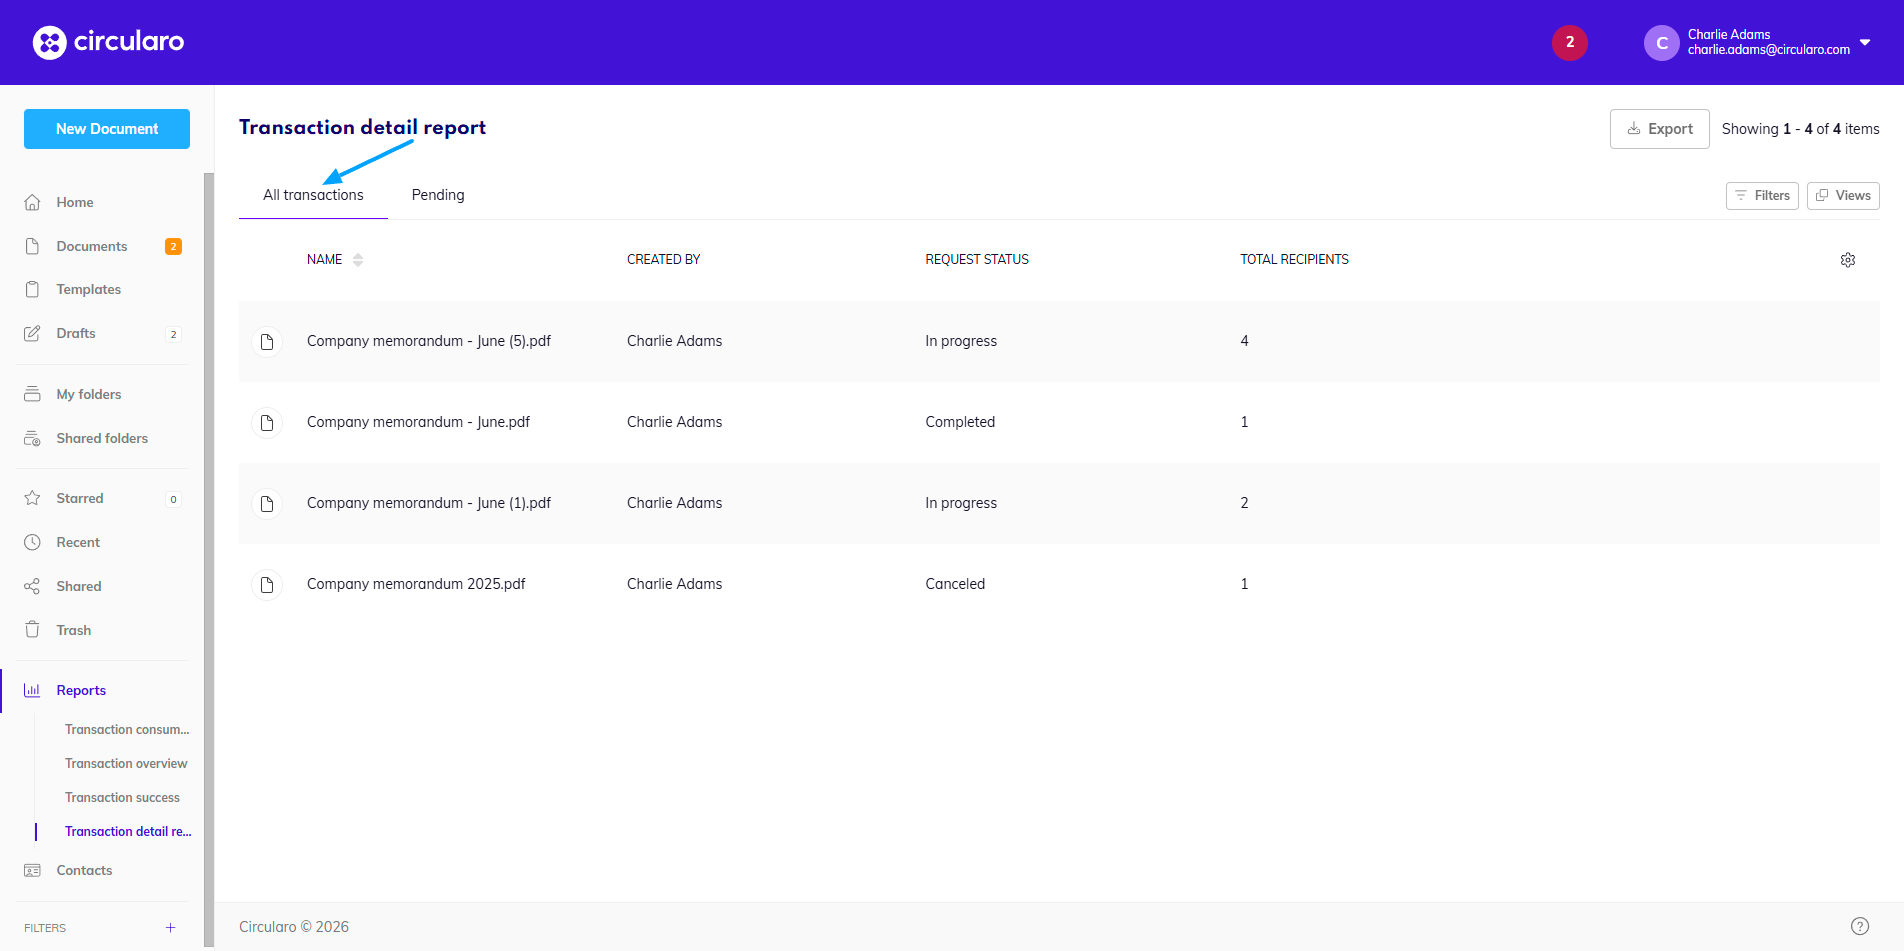
Task: Click the help question mark icon
Action: coord(1859,926)
